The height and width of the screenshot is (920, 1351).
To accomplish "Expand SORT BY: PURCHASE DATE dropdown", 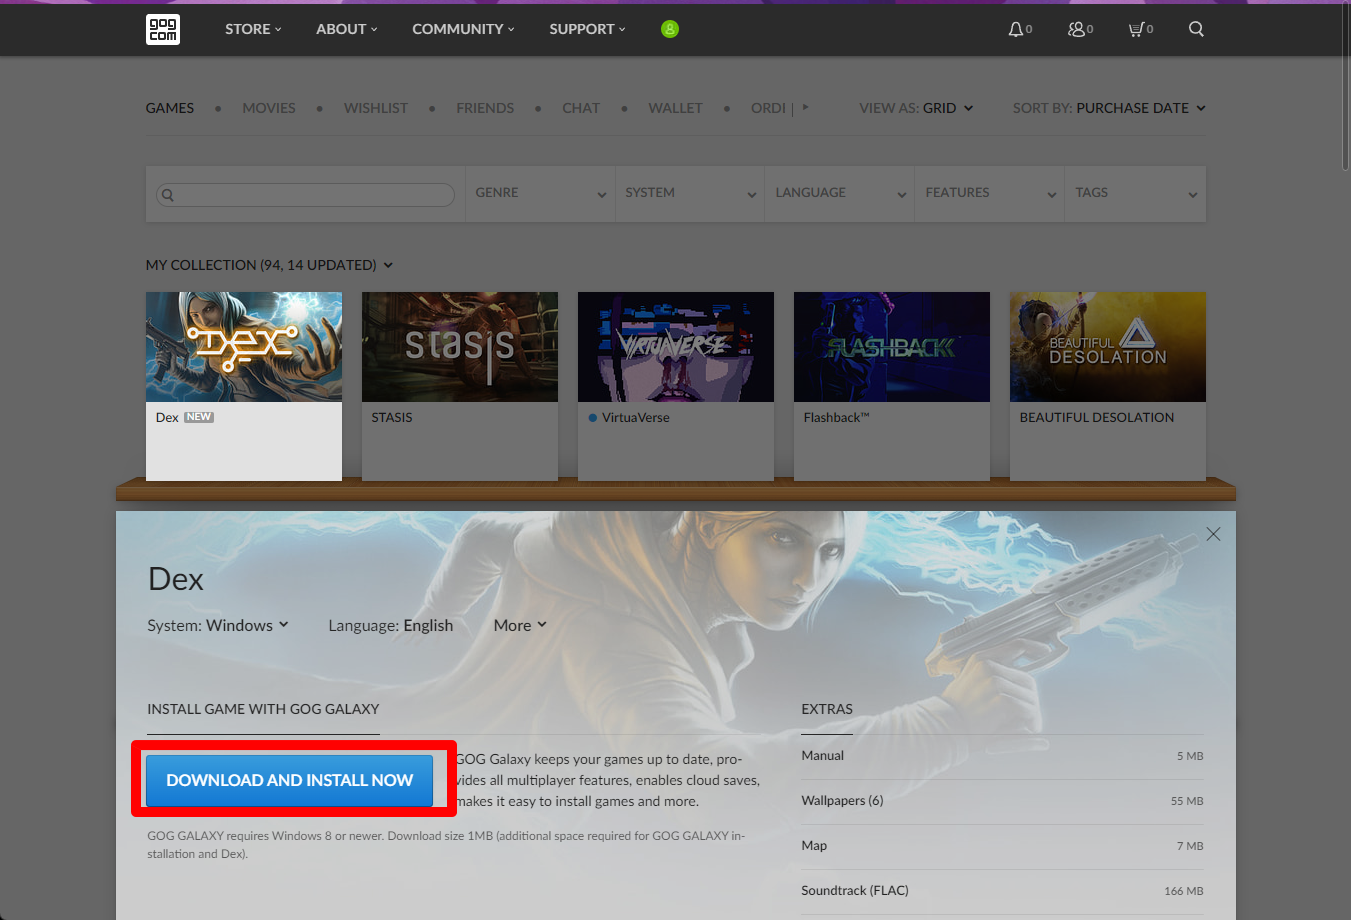I will pos(1109,108).
